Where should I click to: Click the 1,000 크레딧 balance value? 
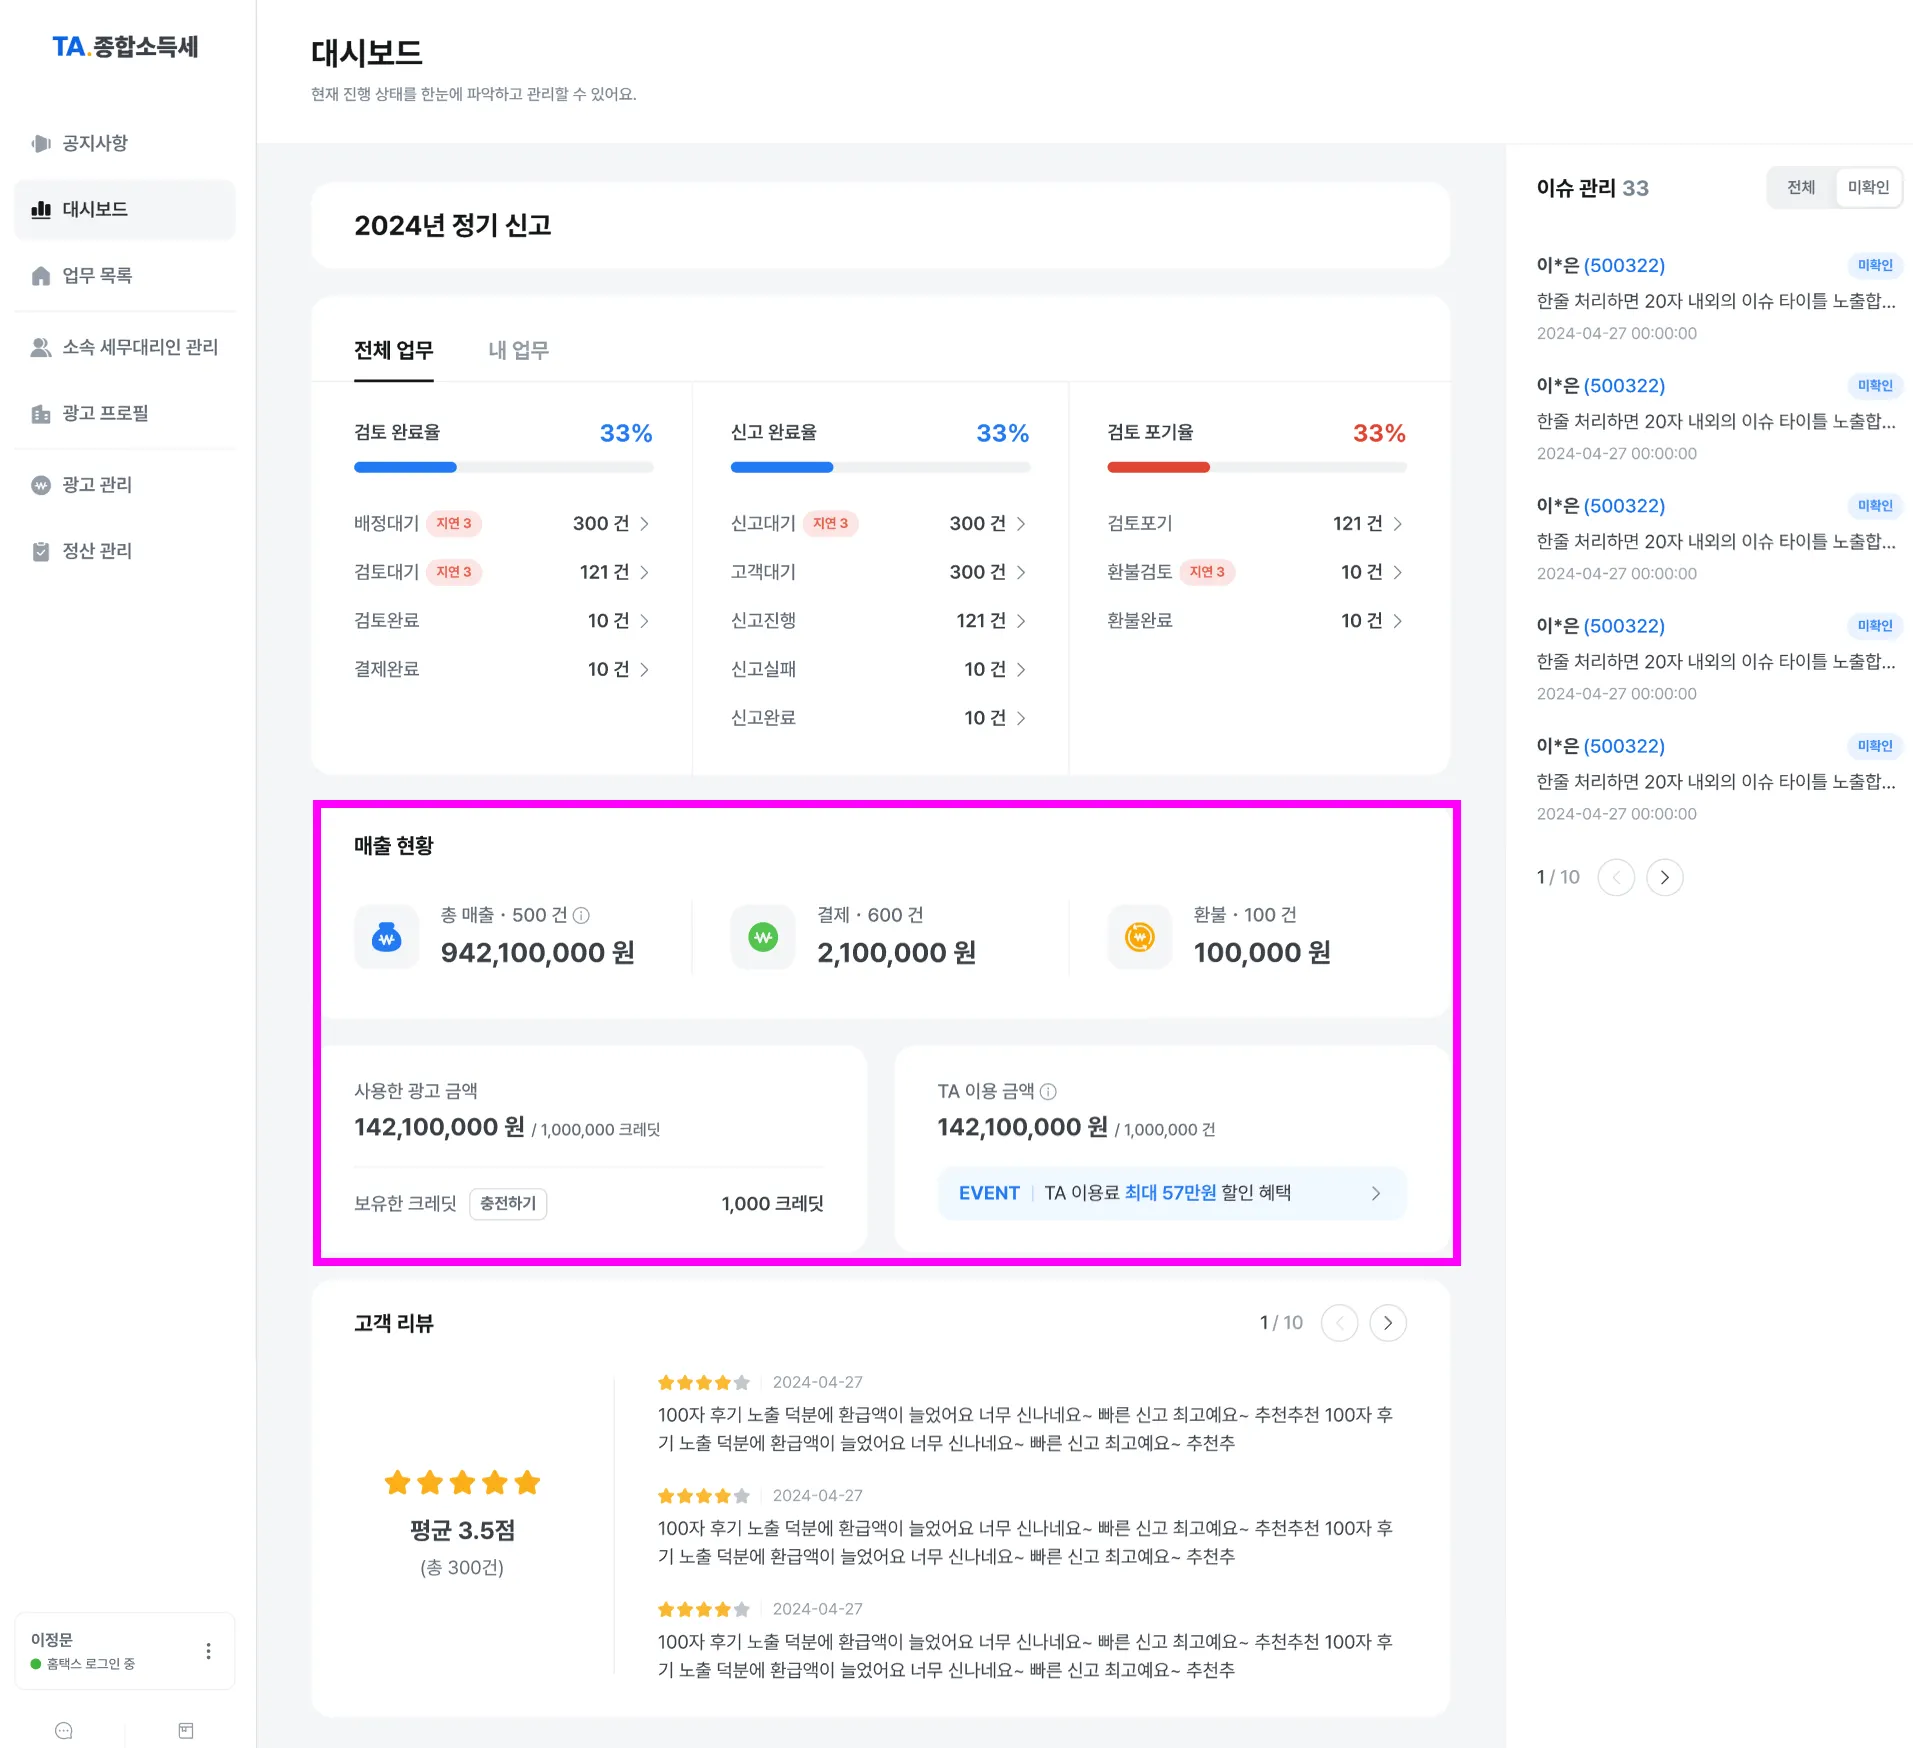[772, 1204]
